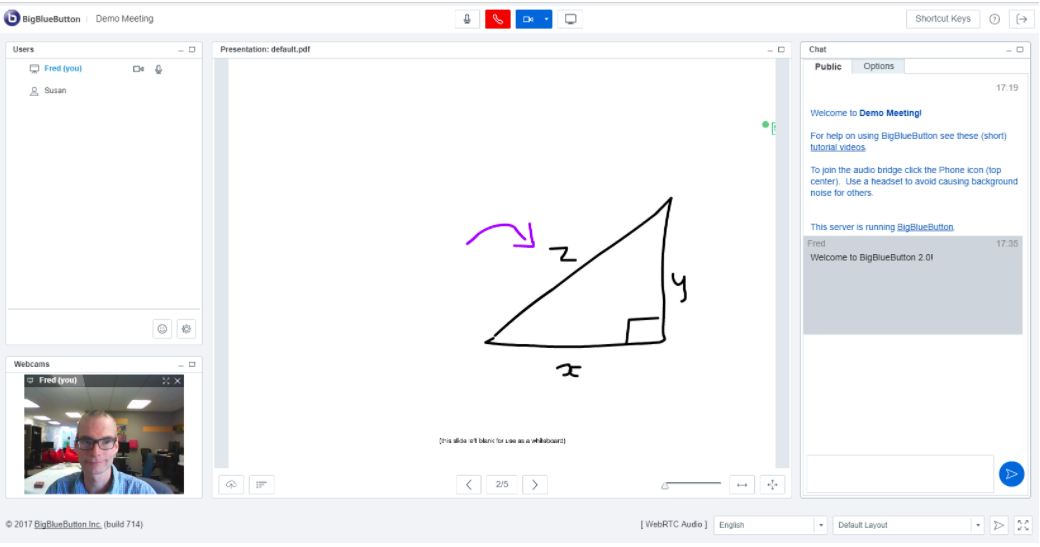Fit presentation to width icon
1040x547 pixels.
(742, 484)
